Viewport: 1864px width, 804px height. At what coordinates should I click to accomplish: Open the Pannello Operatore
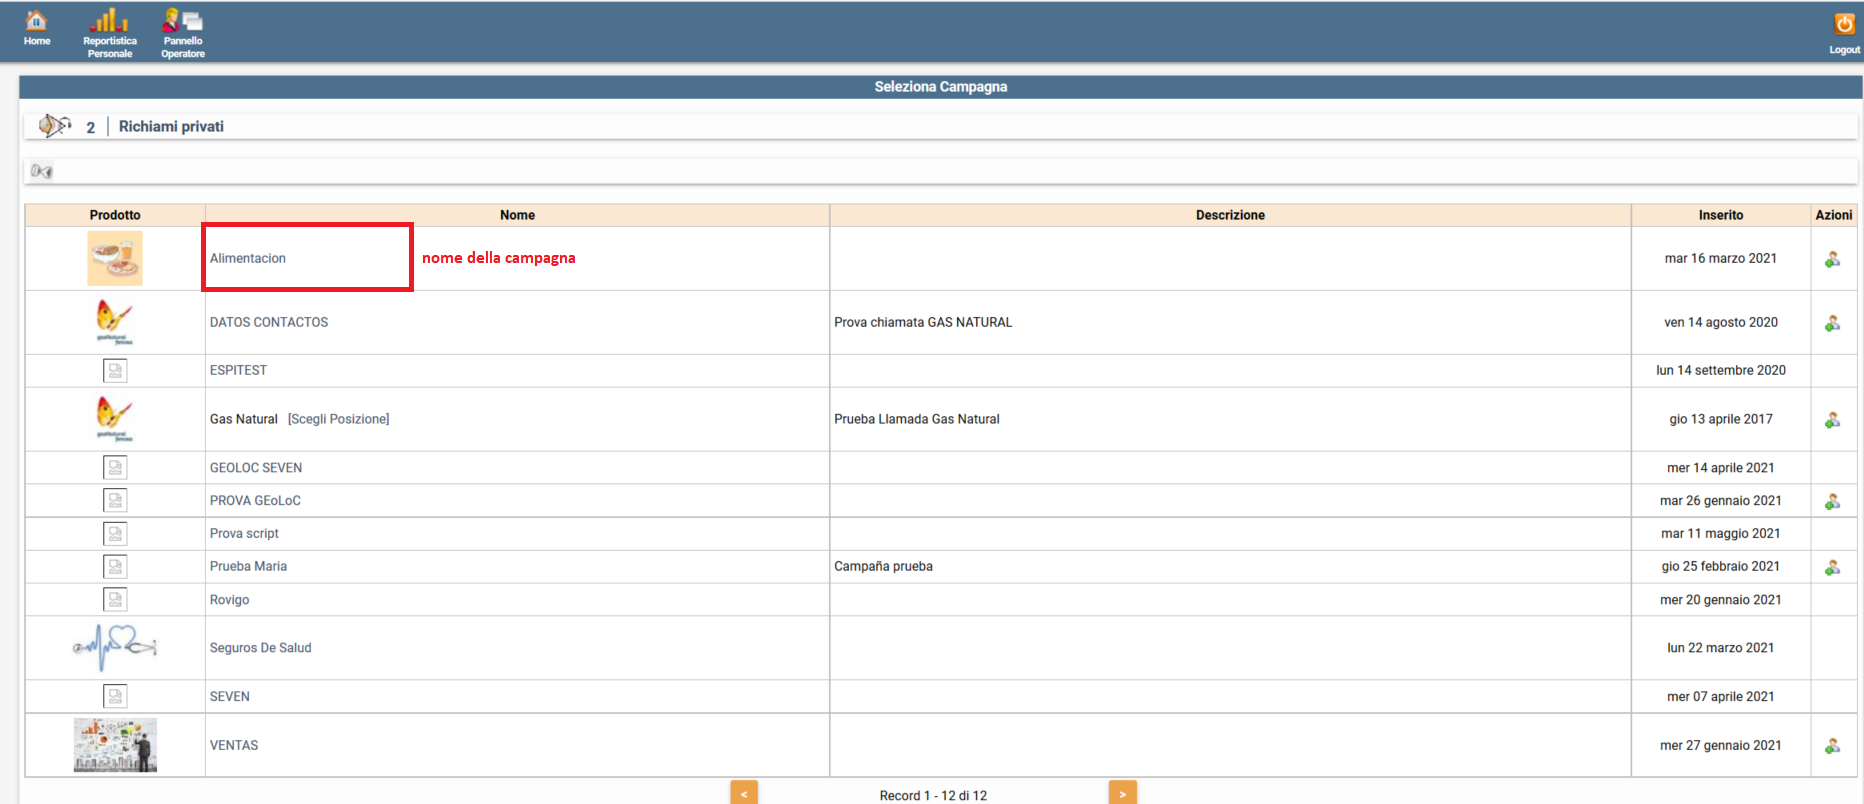pos(183,23)
